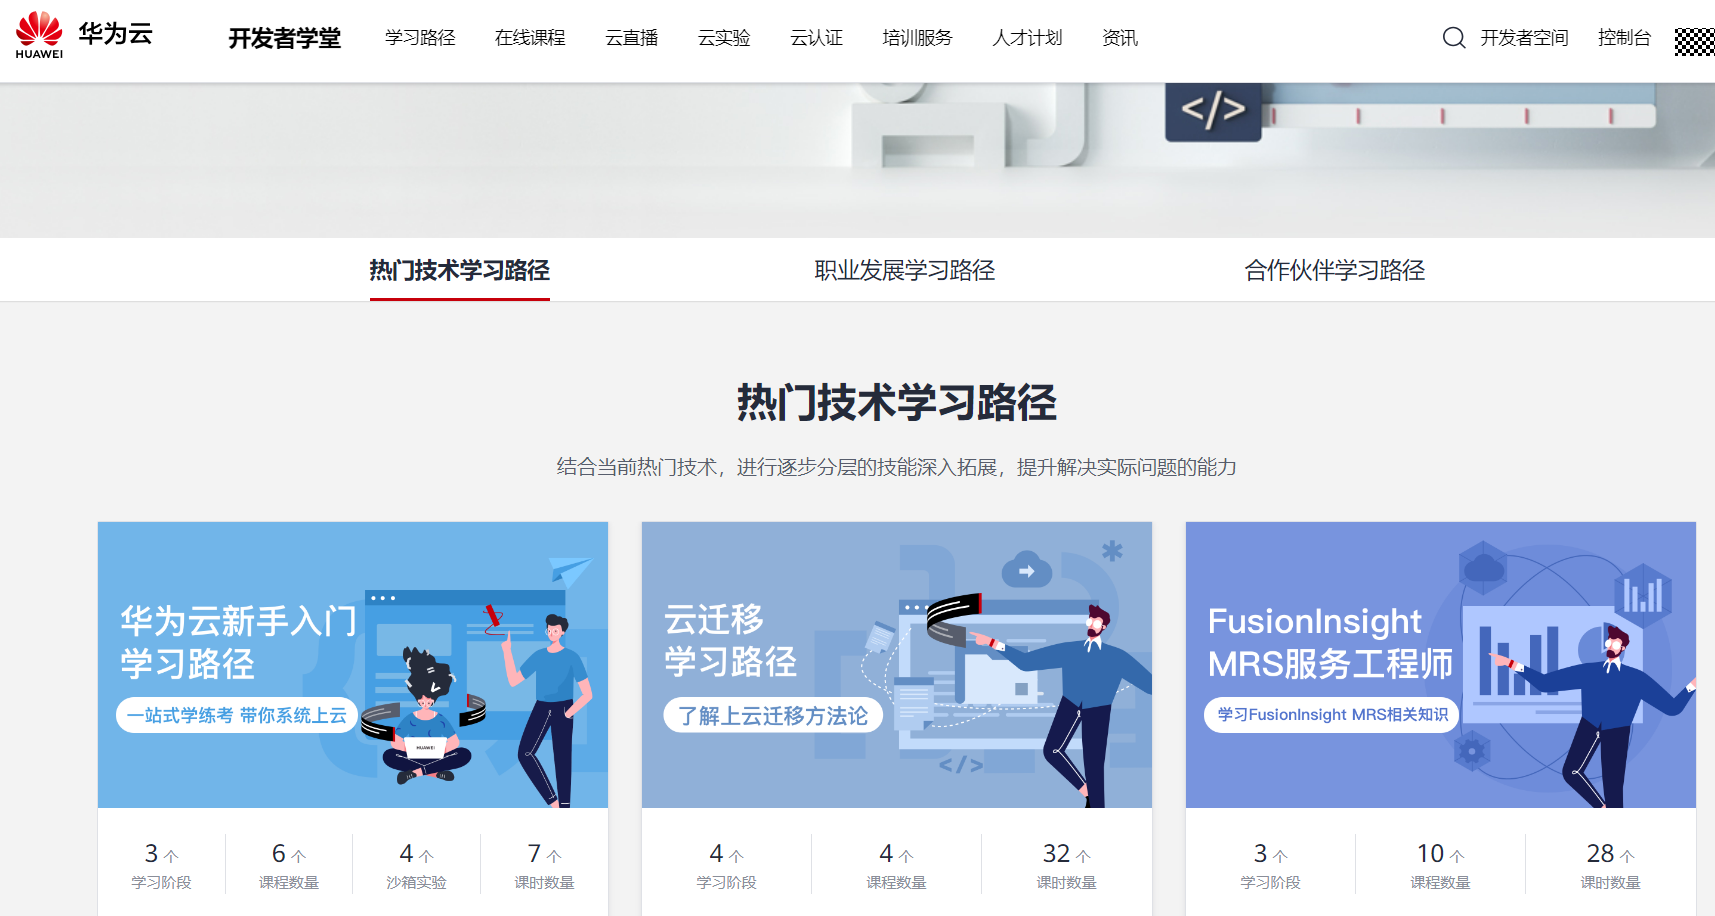This screenshot has width=1715, height=916.
Task: Open the 云实验 menu item
Action: [724, 38]
